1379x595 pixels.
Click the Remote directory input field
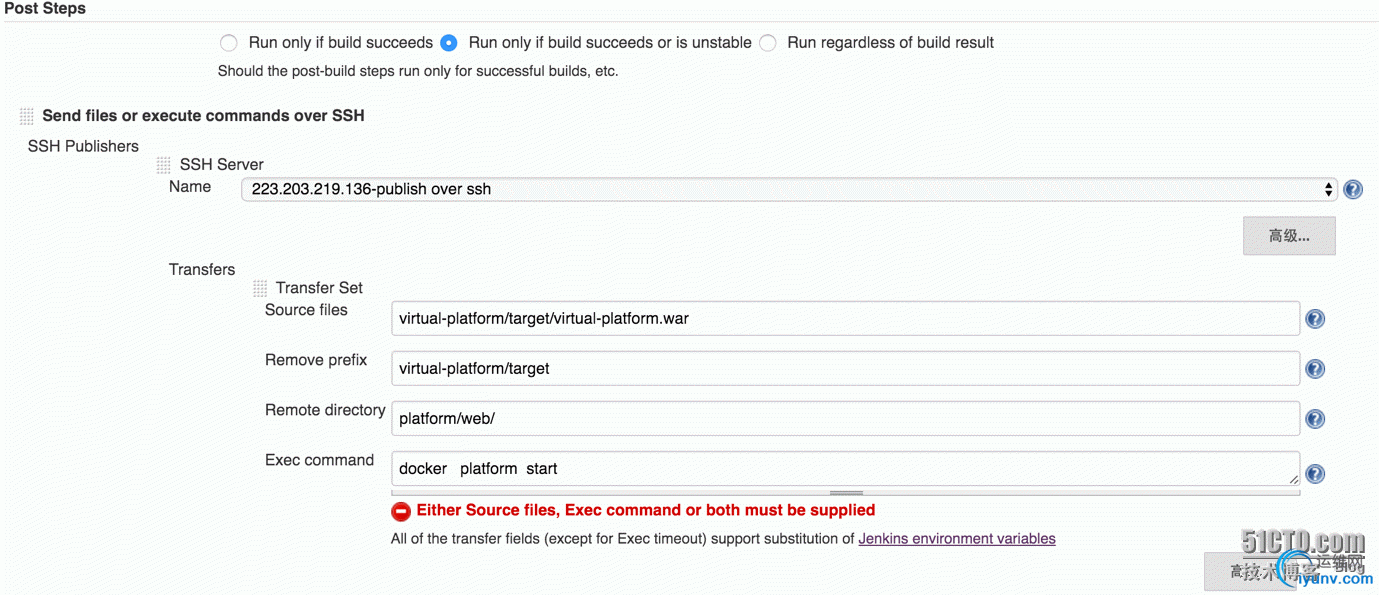click(846, 419)
